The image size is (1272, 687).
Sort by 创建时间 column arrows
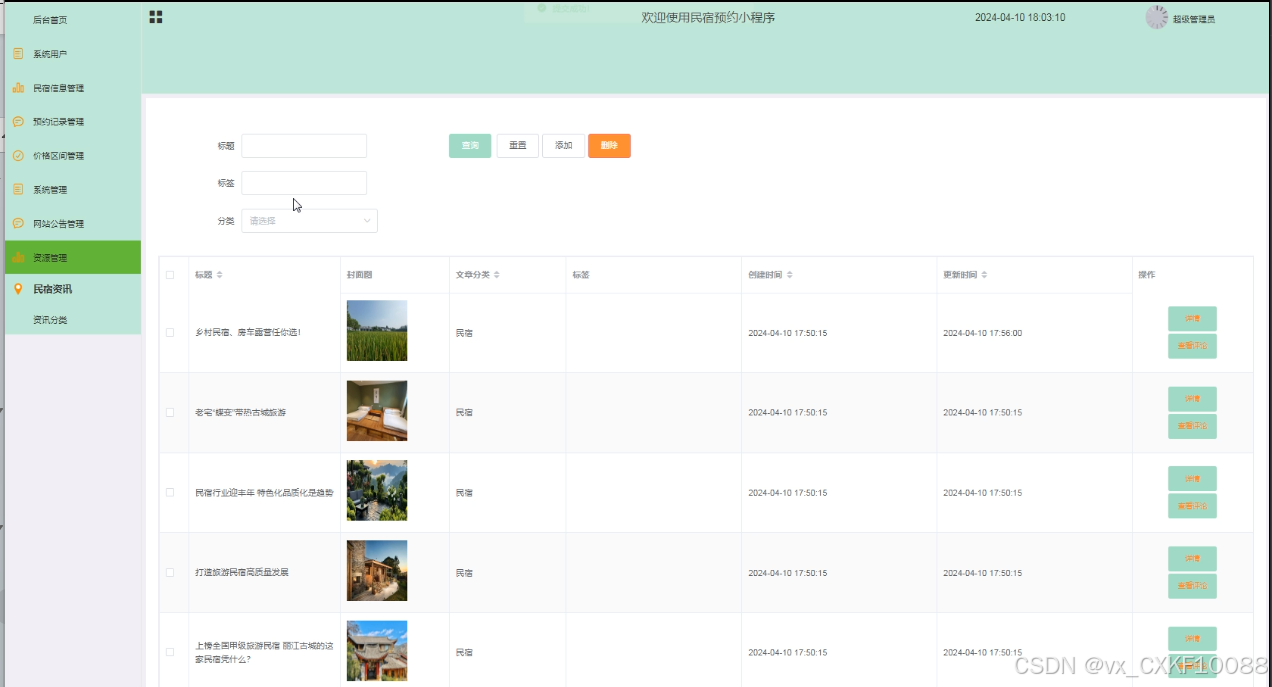pyautogui.click(x=789, y=275)
